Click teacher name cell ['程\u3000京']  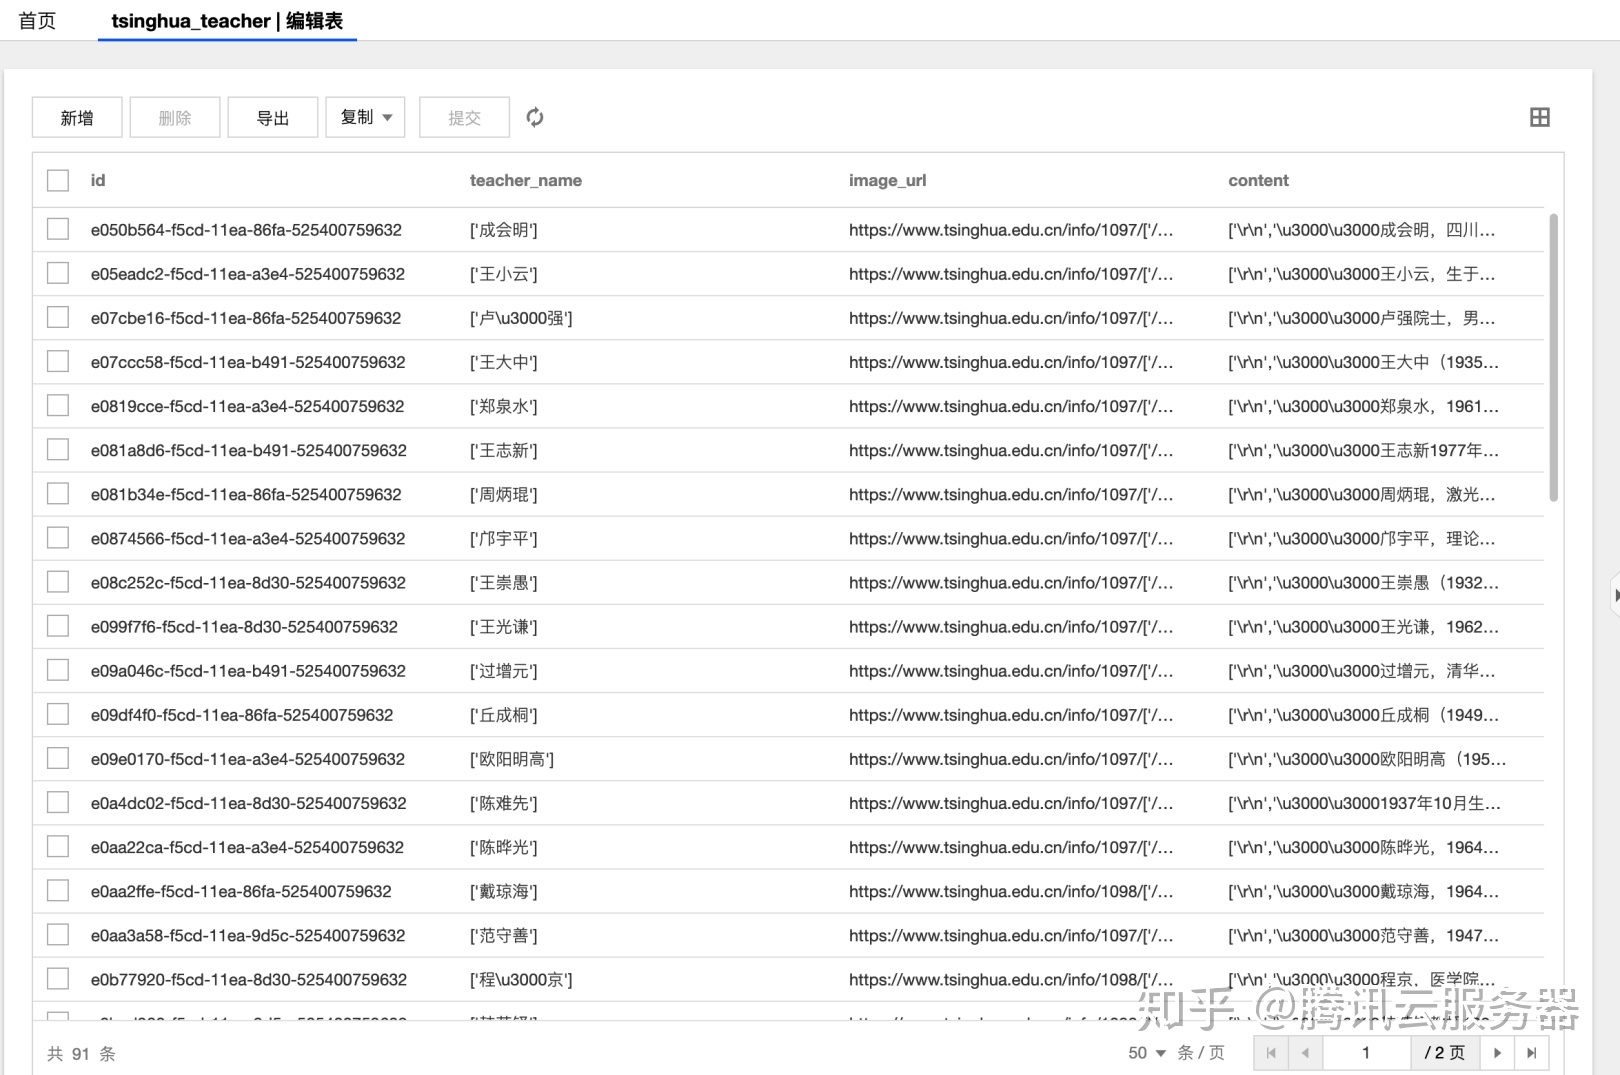tap(521, 979)
